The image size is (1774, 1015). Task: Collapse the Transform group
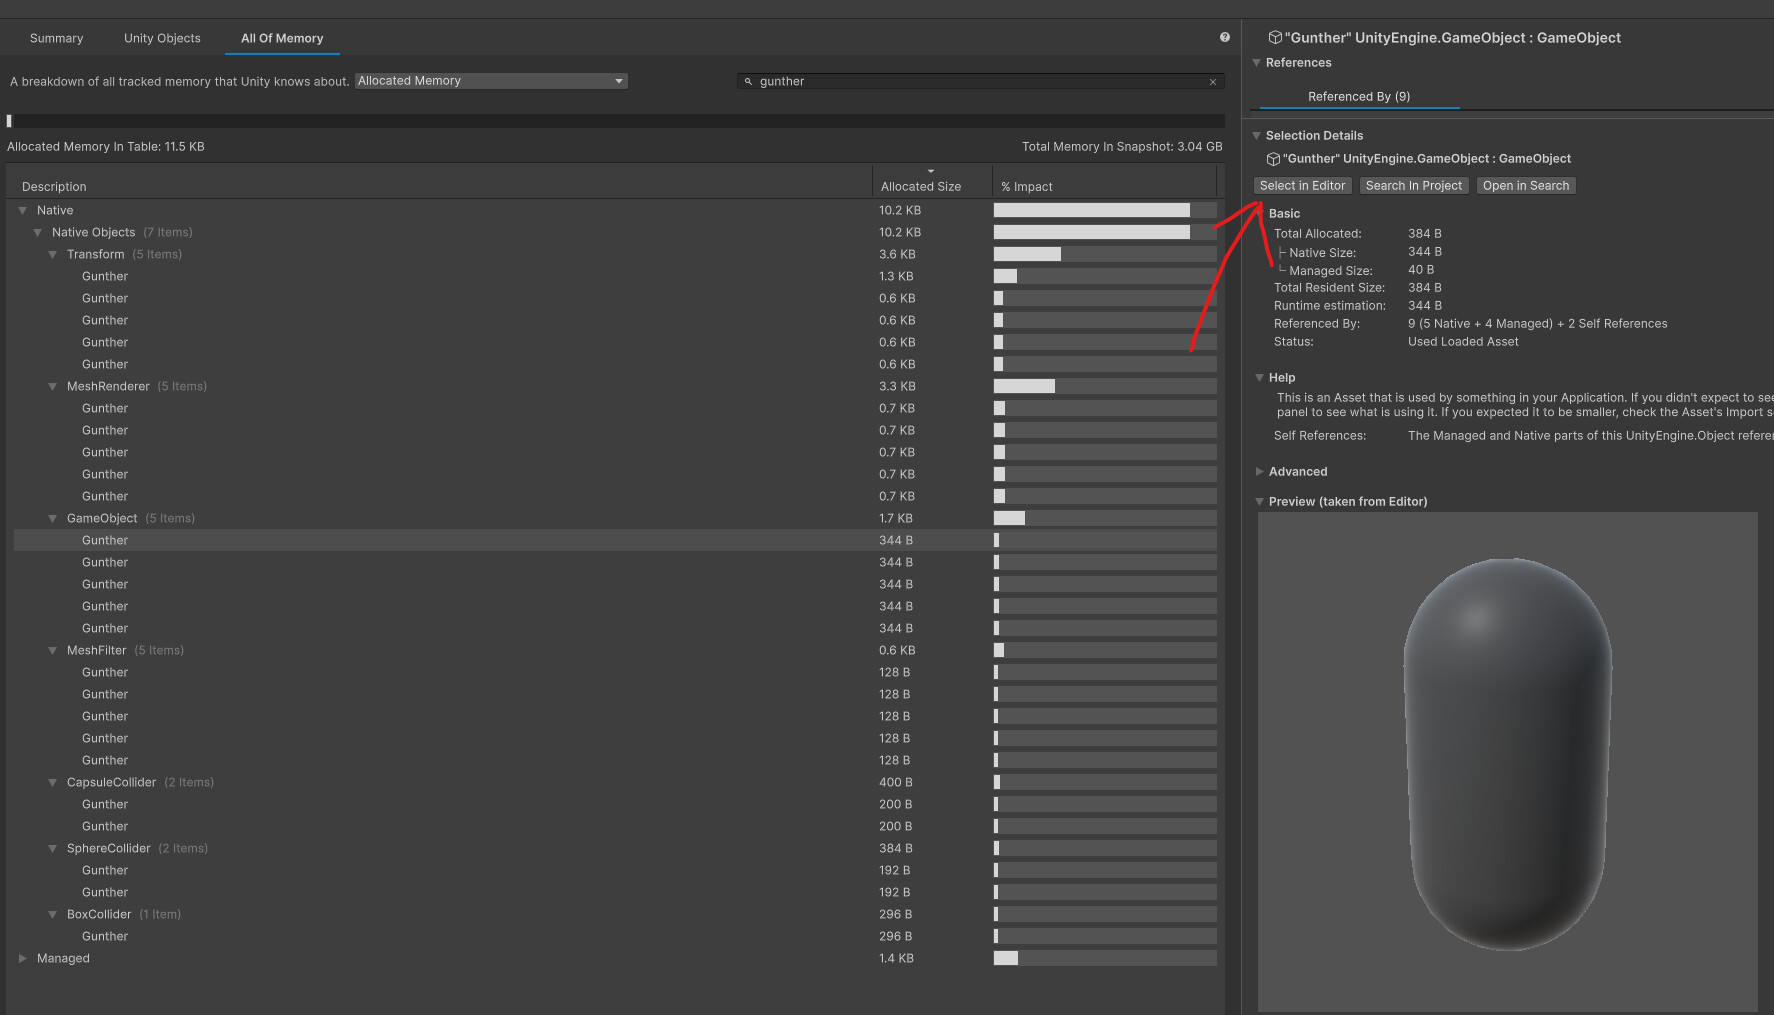tap(53, 254)
